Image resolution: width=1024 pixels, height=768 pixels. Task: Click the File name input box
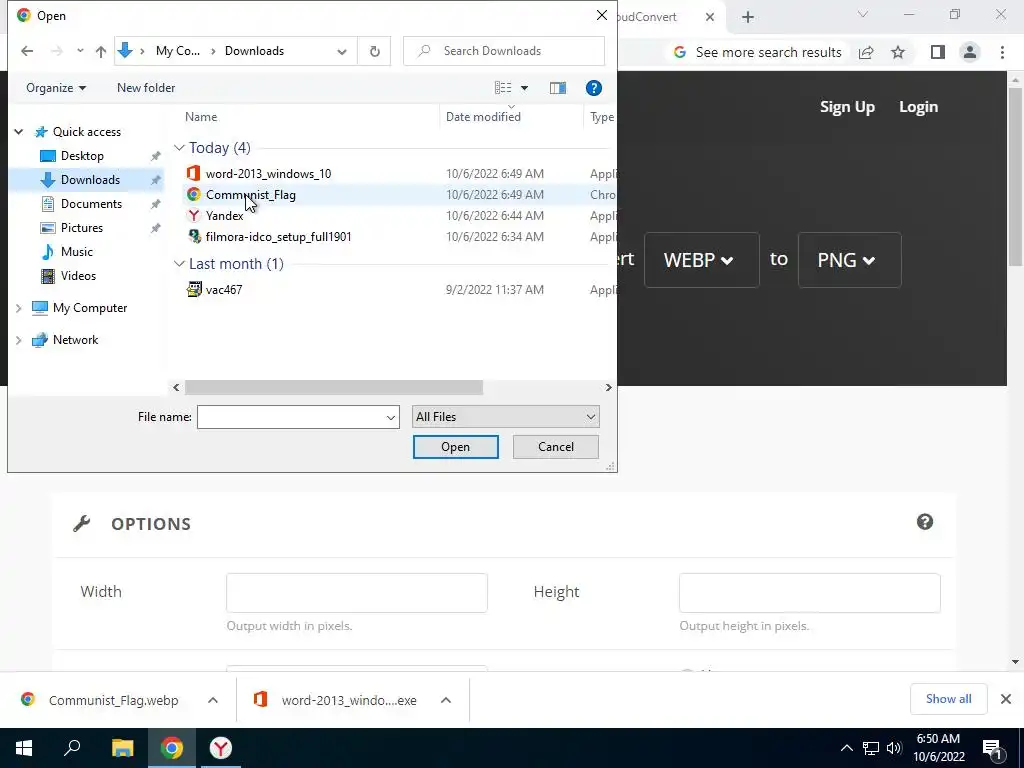(x=298, y=417)
